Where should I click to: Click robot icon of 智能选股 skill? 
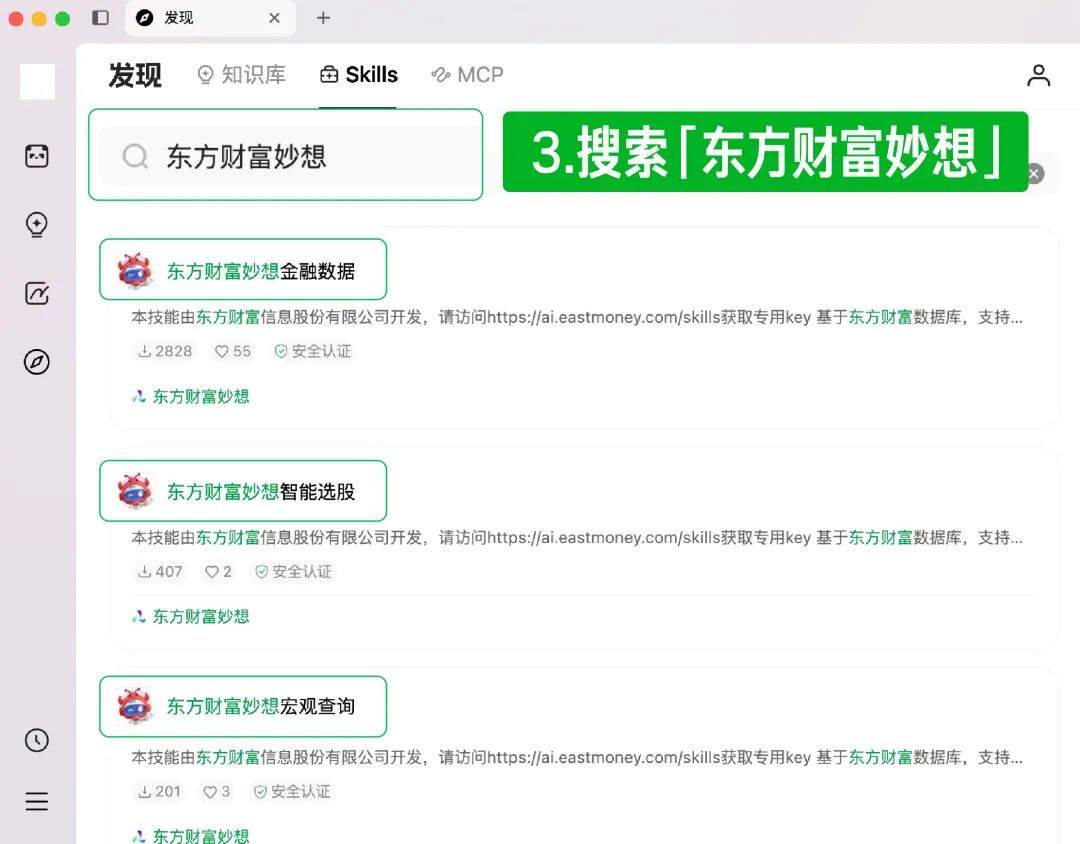(x=135, y=491)
